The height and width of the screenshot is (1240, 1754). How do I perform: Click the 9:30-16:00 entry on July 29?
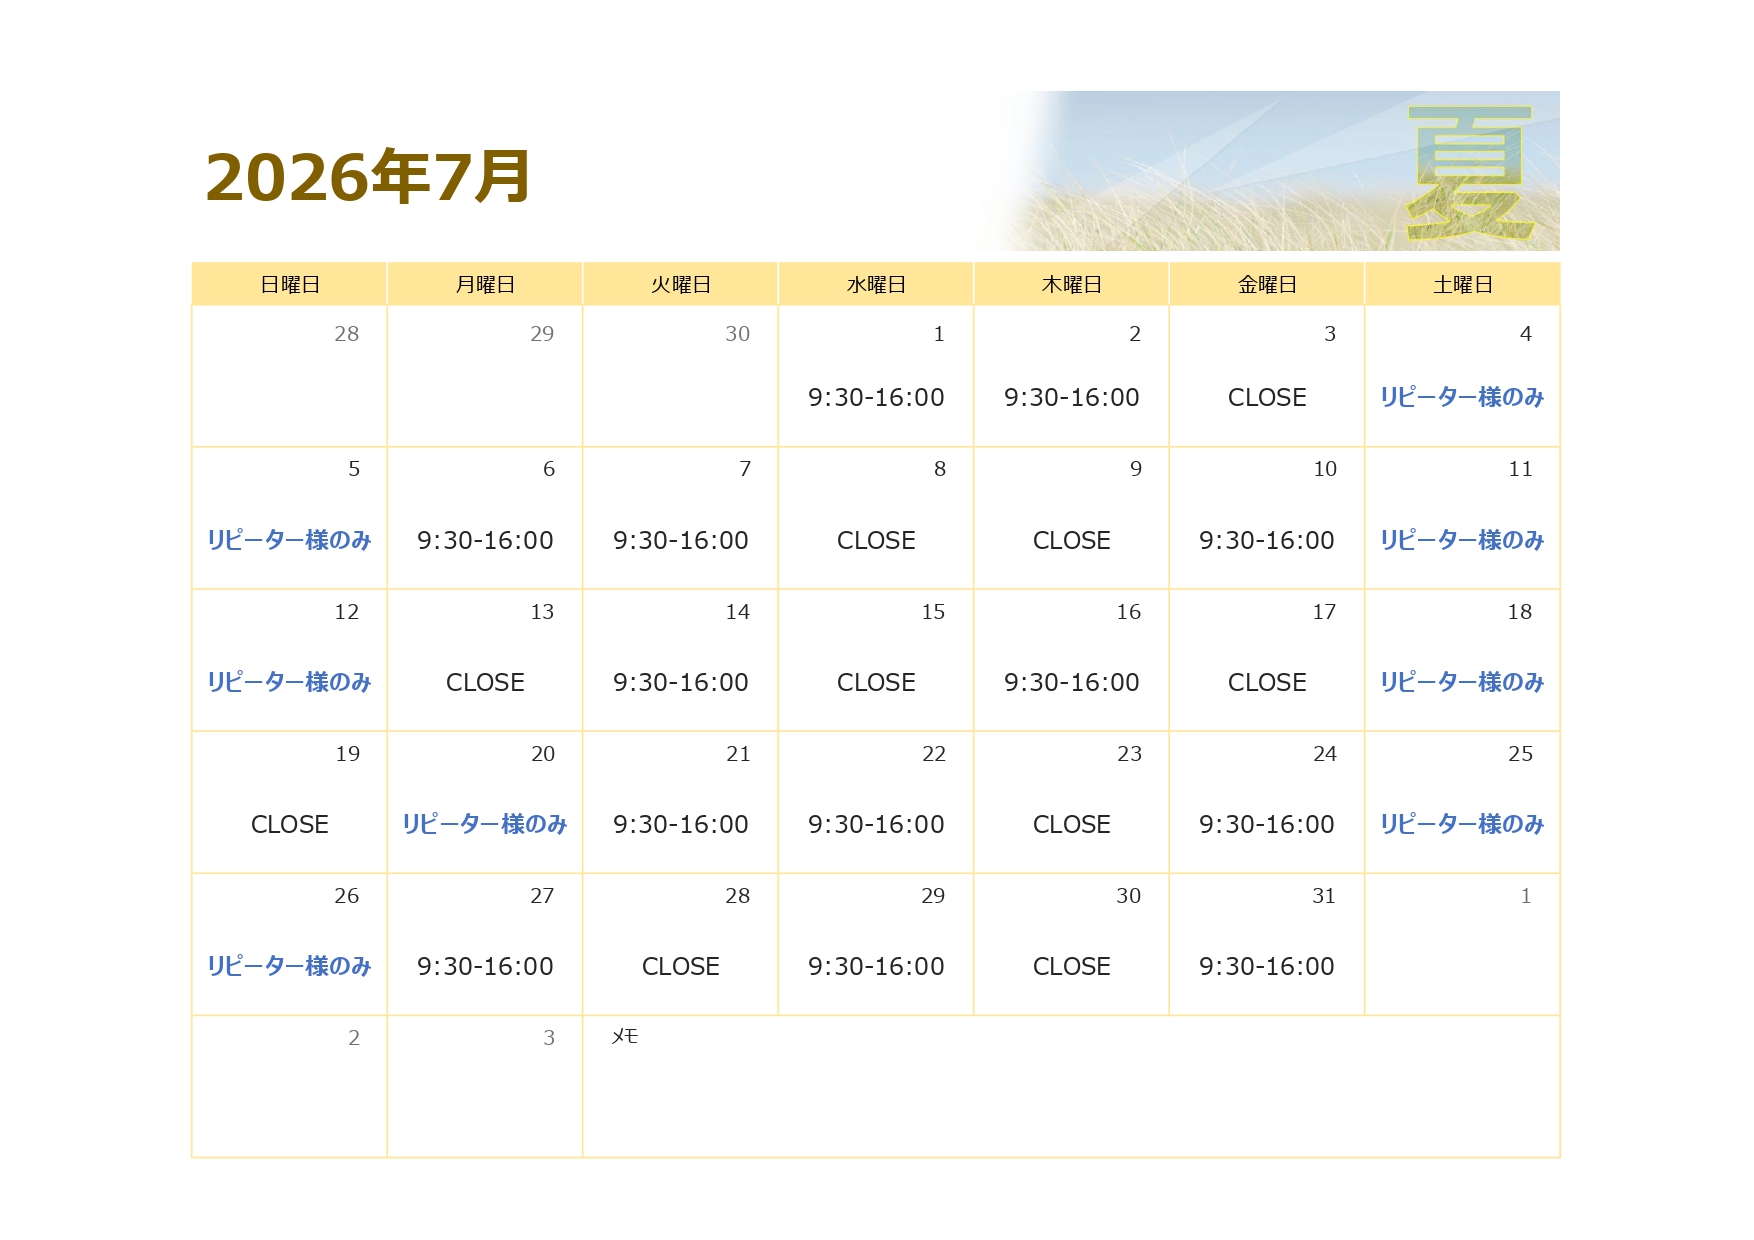coord(876,967)
